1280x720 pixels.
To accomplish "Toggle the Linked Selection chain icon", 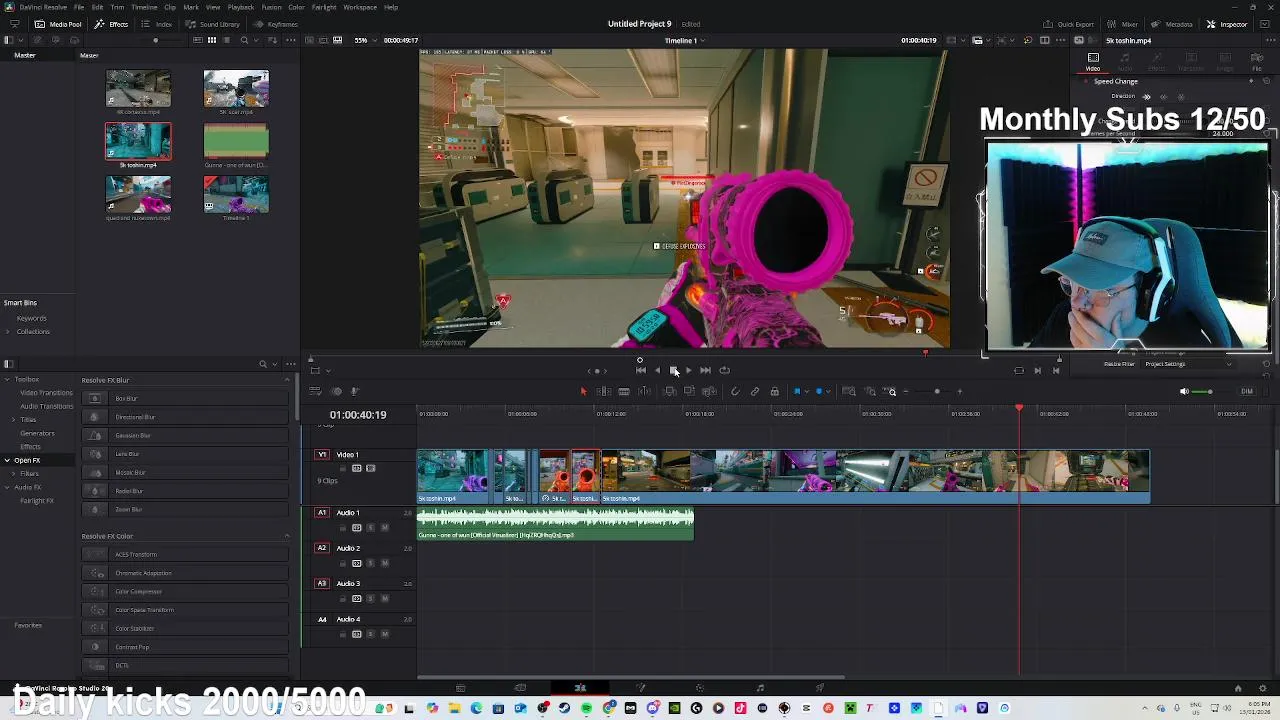I will (x=755, y=391).
